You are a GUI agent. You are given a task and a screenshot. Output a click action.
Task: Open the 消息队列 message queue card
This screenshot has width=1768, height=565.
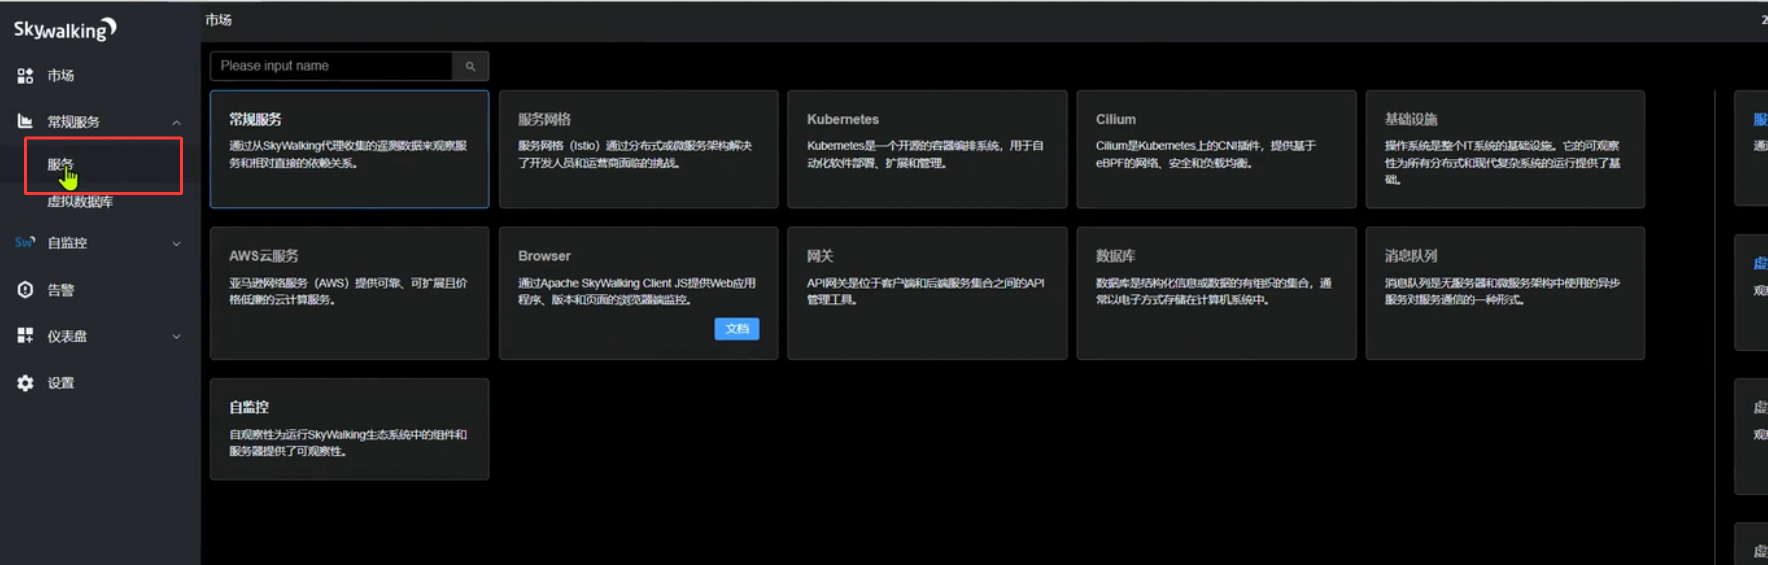click(x=1505, y=293)
